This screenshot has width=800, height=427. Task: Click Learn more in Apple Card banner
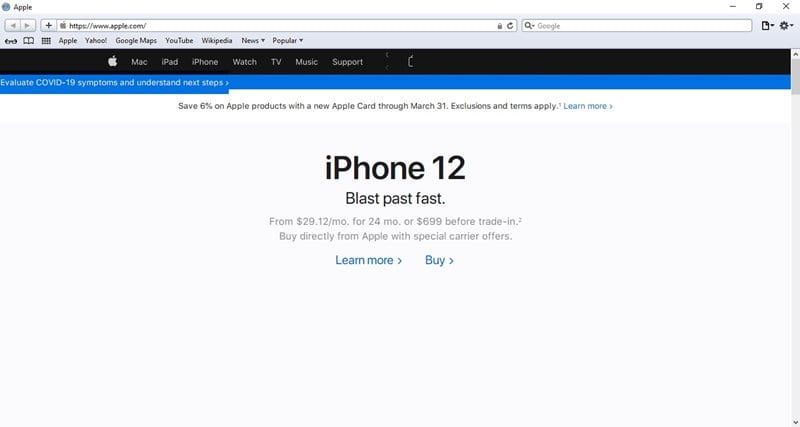pyautogui.click(x=588, y=106)
